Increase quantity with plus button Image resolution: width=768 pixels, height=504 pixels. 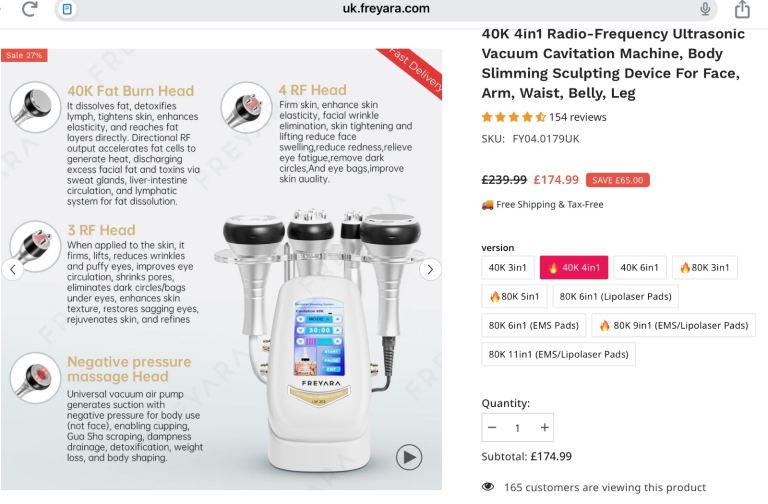pyautogui.click(x=544, y=427)
